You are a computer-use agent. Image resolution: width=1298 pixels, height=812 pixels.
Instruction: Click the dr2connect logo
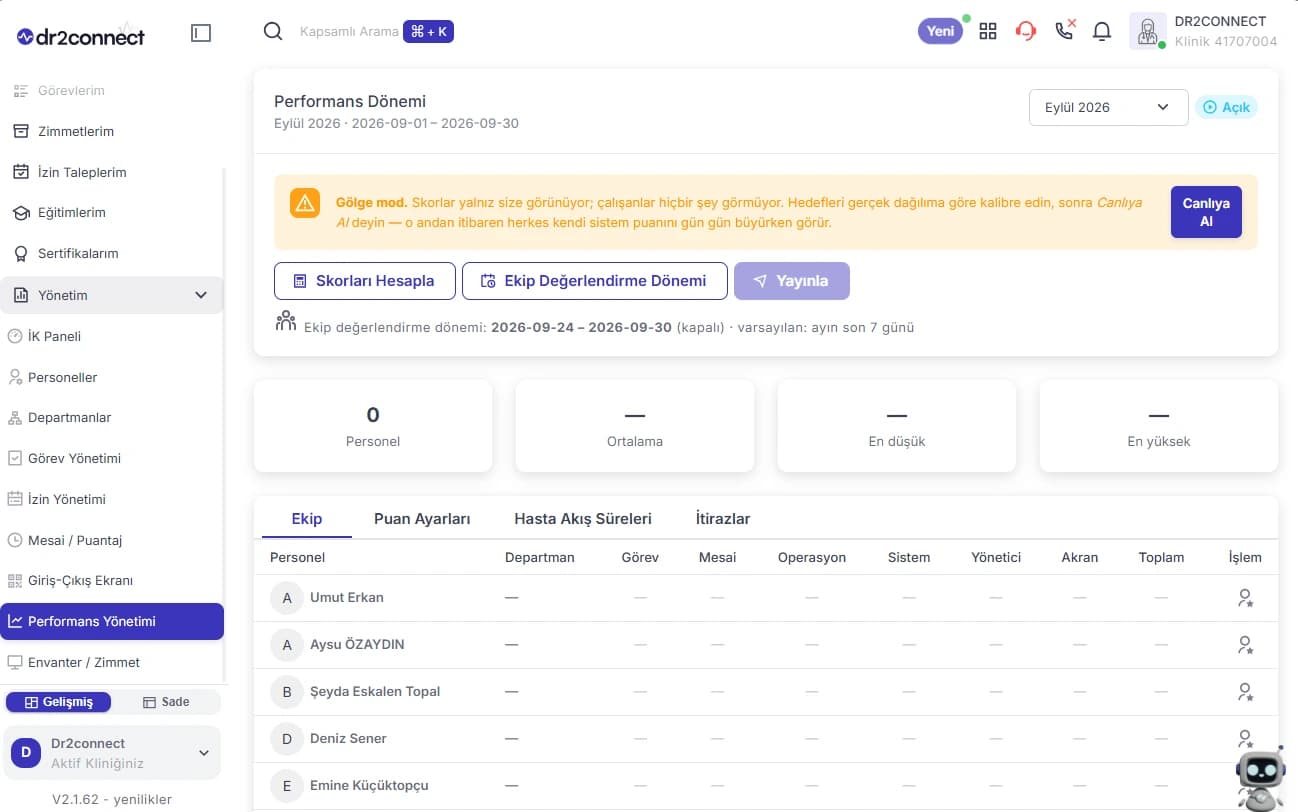pyautogui.click(x=81, y=36)
